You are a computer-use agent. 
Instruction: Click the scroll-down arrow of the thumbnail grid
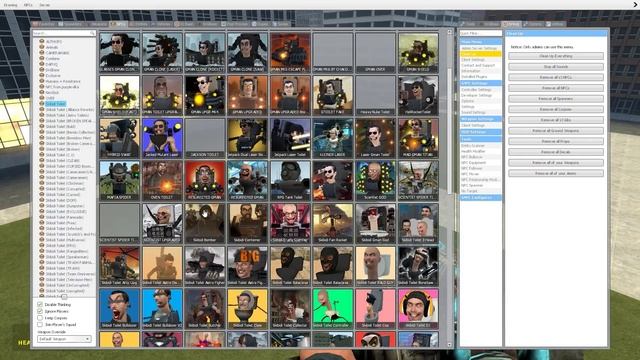449,345
